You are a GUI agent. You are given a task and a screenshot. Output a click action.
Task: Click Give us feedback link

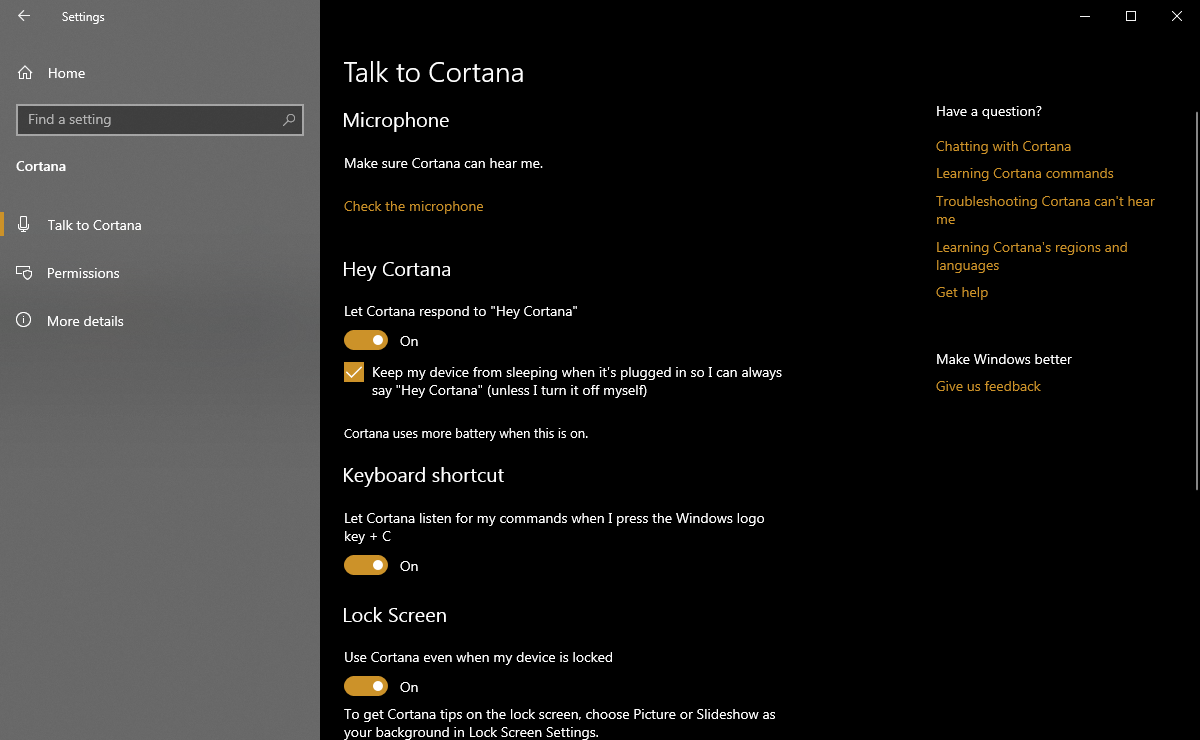(988, 386)
